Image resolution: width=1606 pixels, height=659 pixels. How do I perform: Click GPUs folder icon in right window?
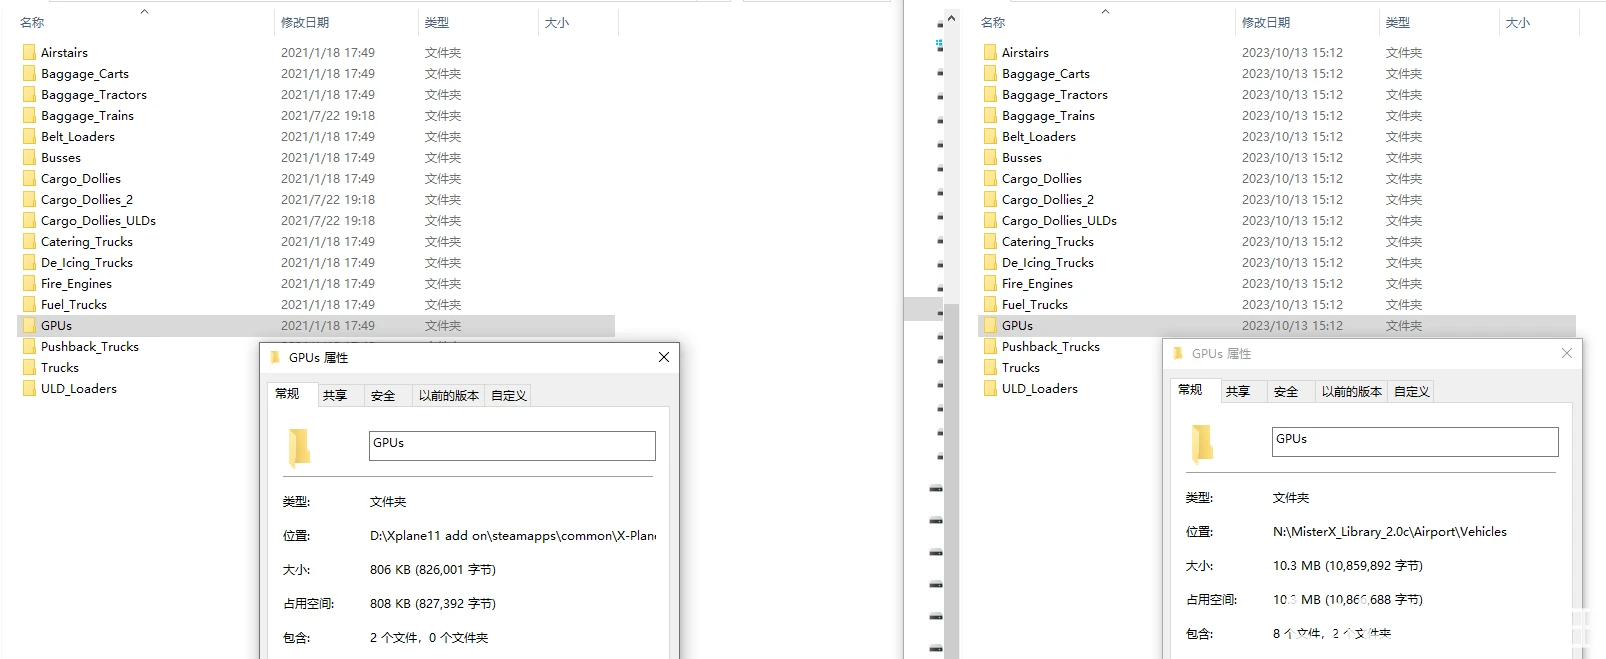click(990, 325)
